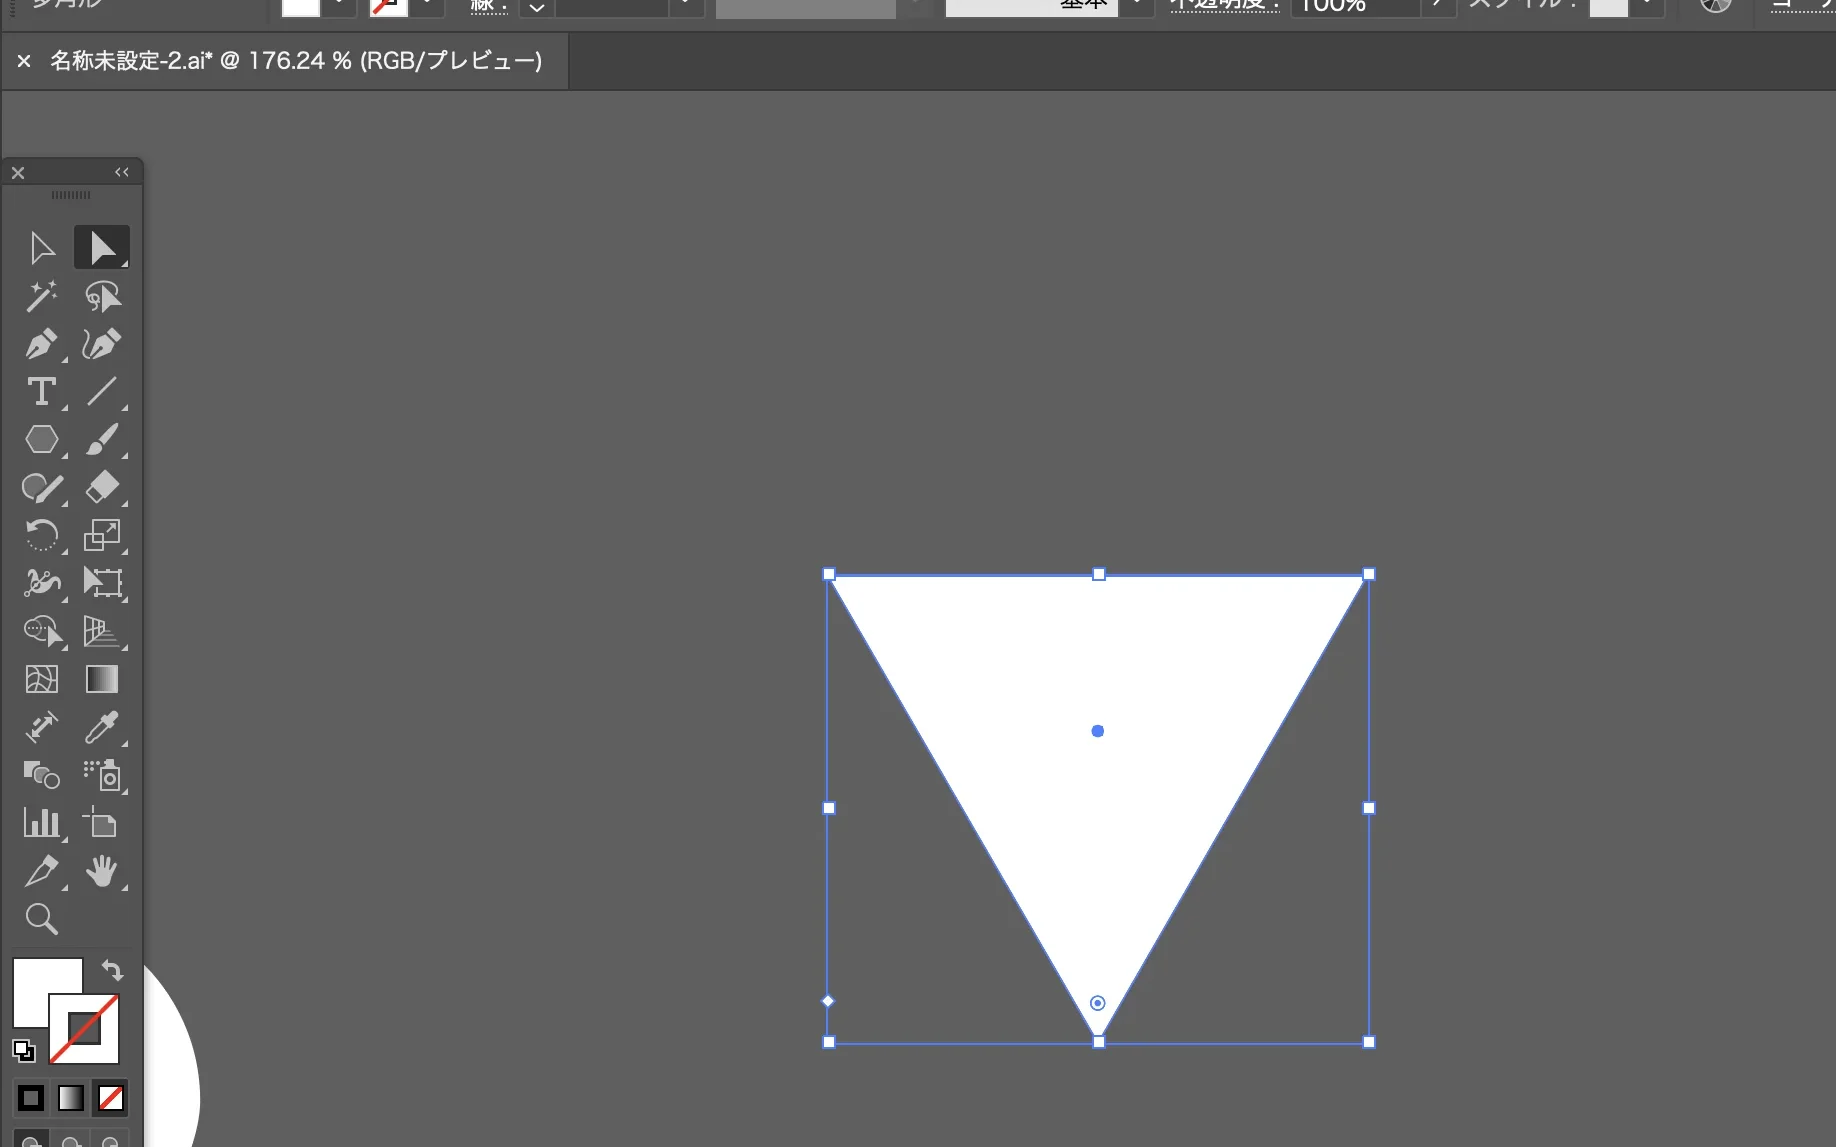
Task: Choose the Polygon shape tool
Action: tap(41, 439)
